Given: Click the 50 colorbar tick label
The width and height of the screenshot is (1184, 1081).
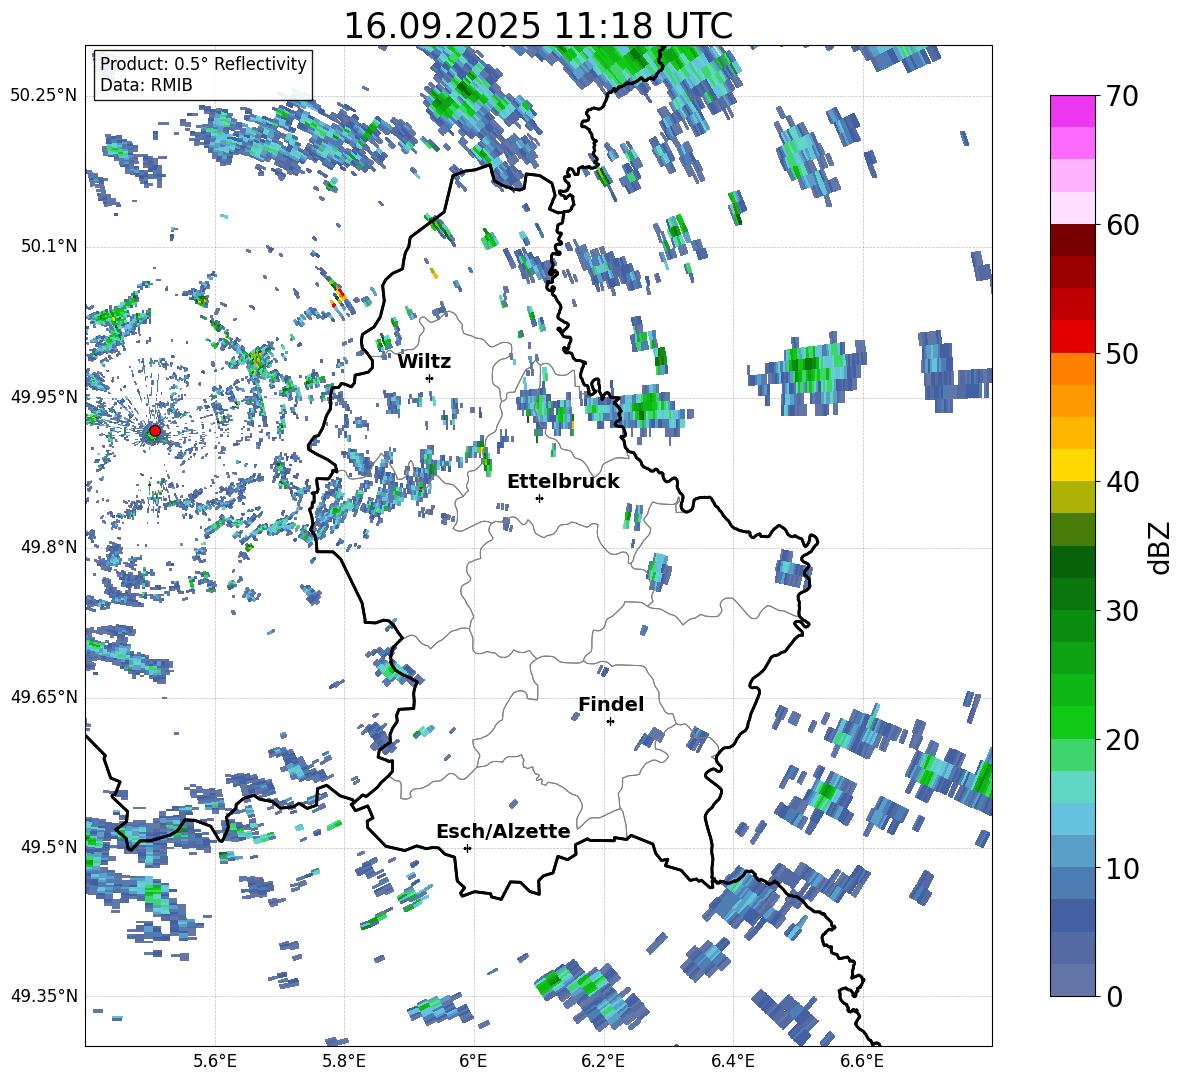Looking at the screenshot, I should coord(1122,354).
